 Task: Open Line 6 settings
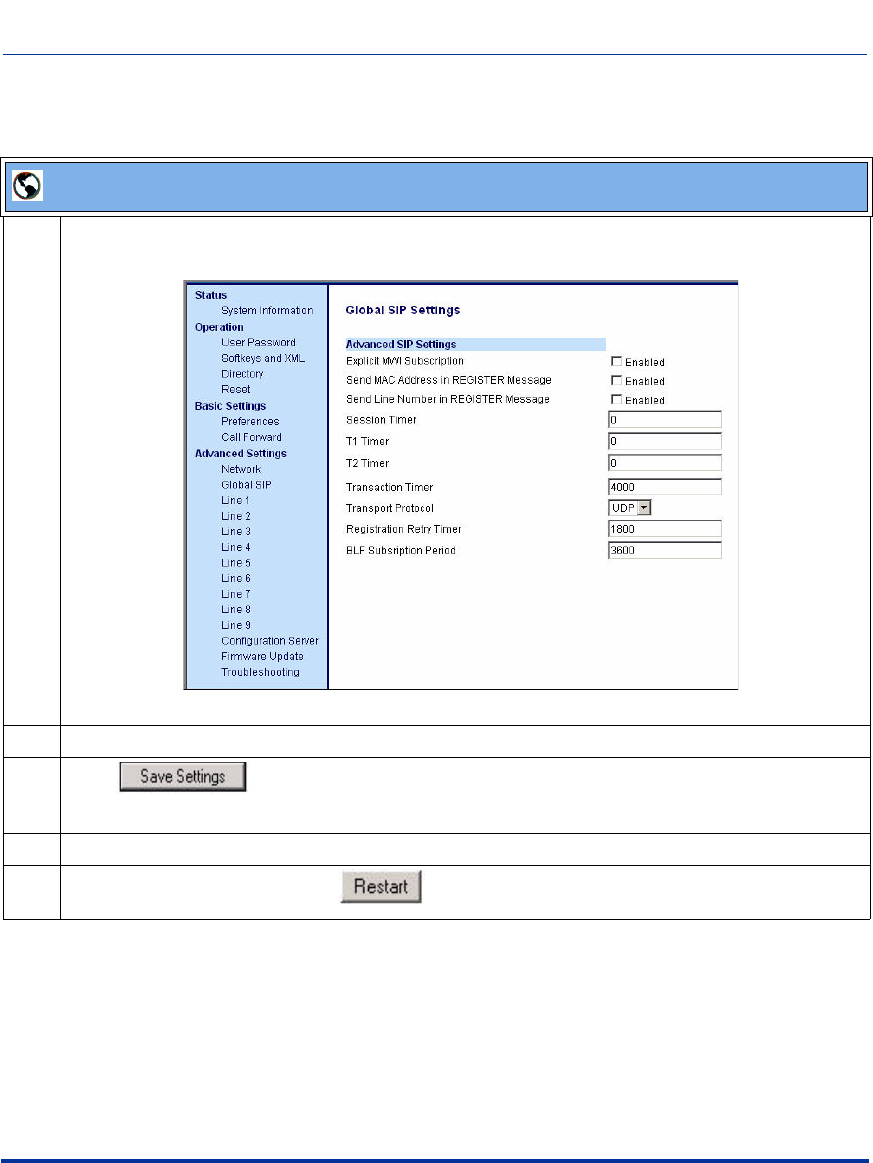tap(236, 579)
